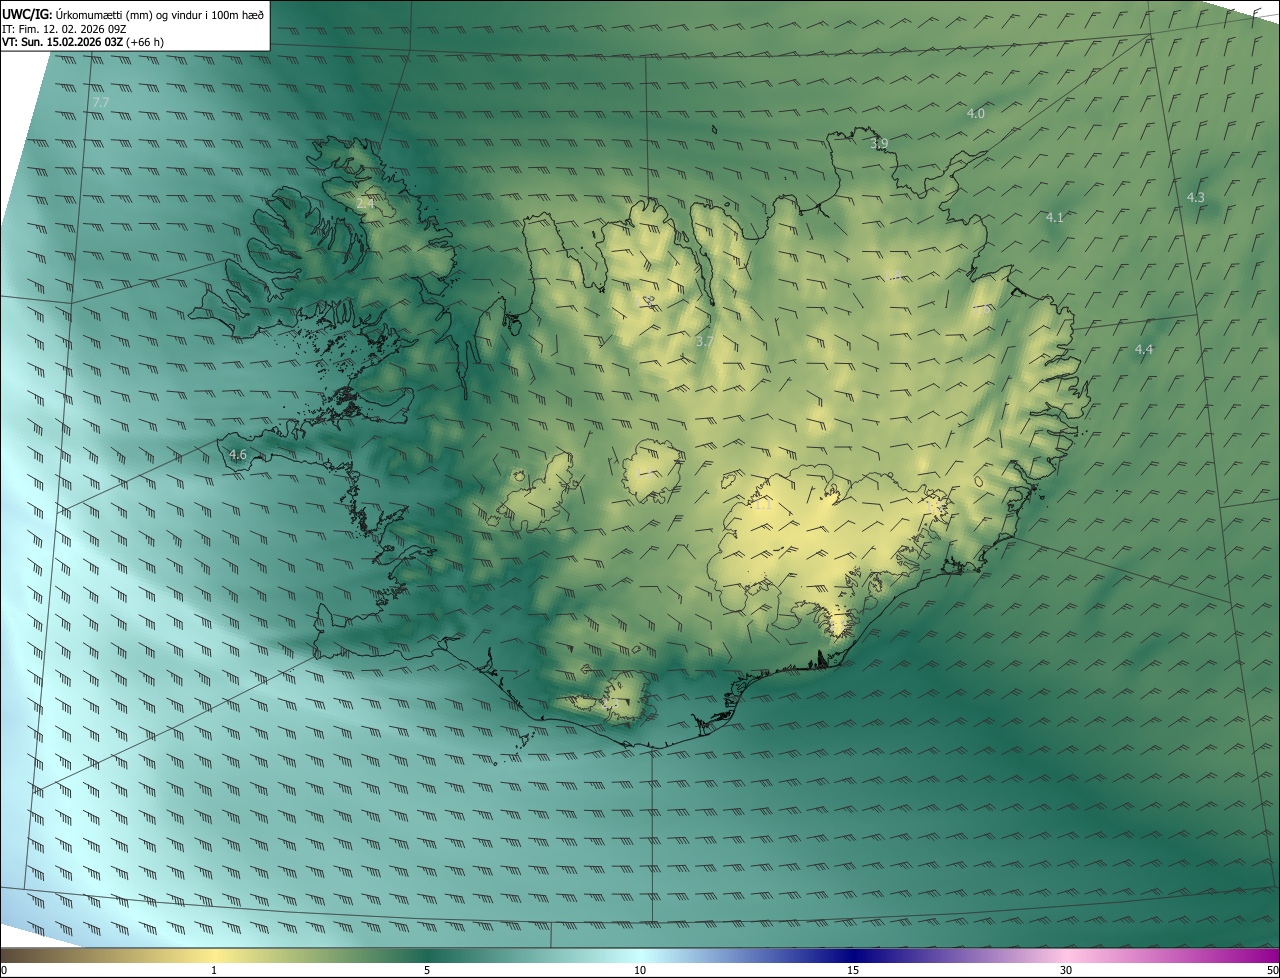Click the 4.4 value off the east coast
This screenshot has height=978, width=1280.
1144,349
